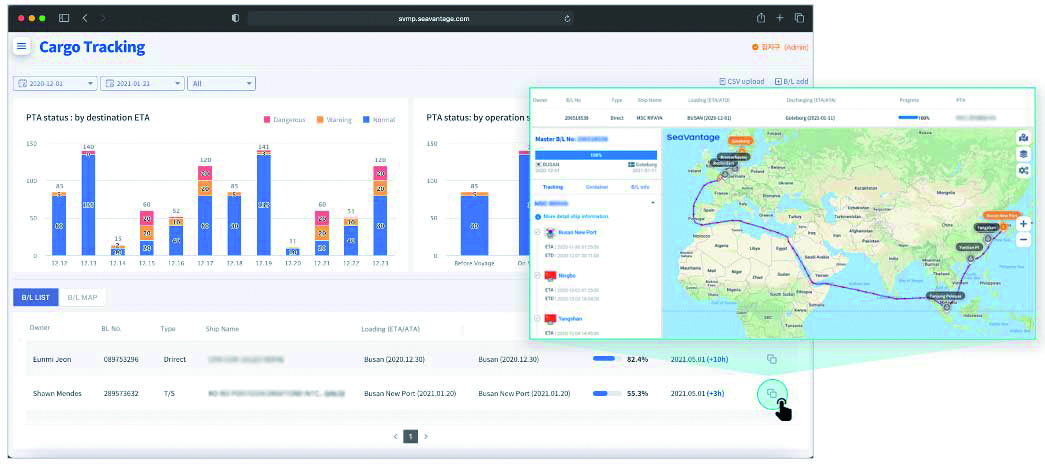Select the Eunmi Jeon row owner cell
This screenshot has height=466, width=1045.
pos(52,359)
